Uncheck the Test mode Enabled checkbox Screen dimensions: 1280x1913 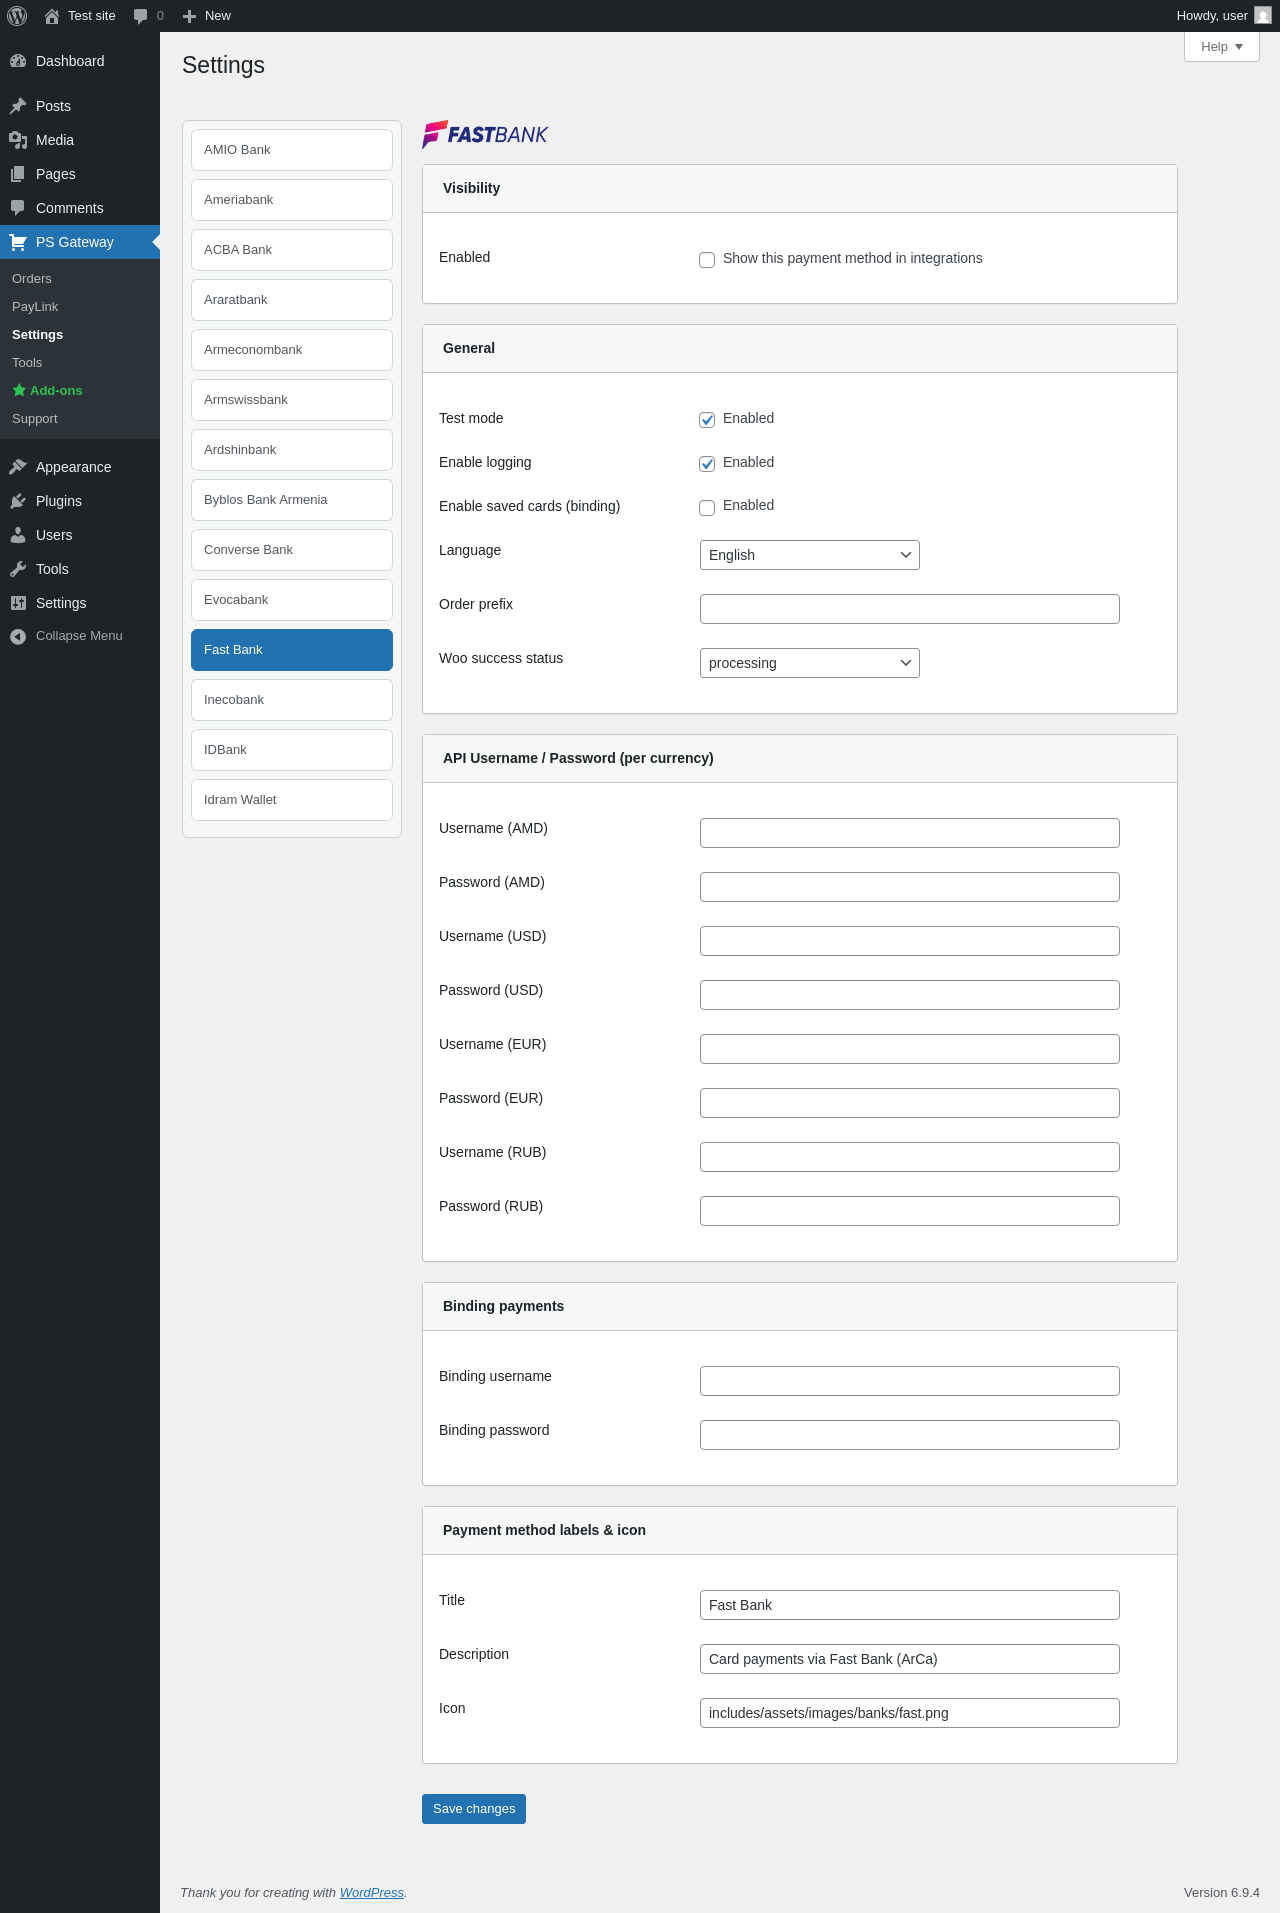click(707, 420)
